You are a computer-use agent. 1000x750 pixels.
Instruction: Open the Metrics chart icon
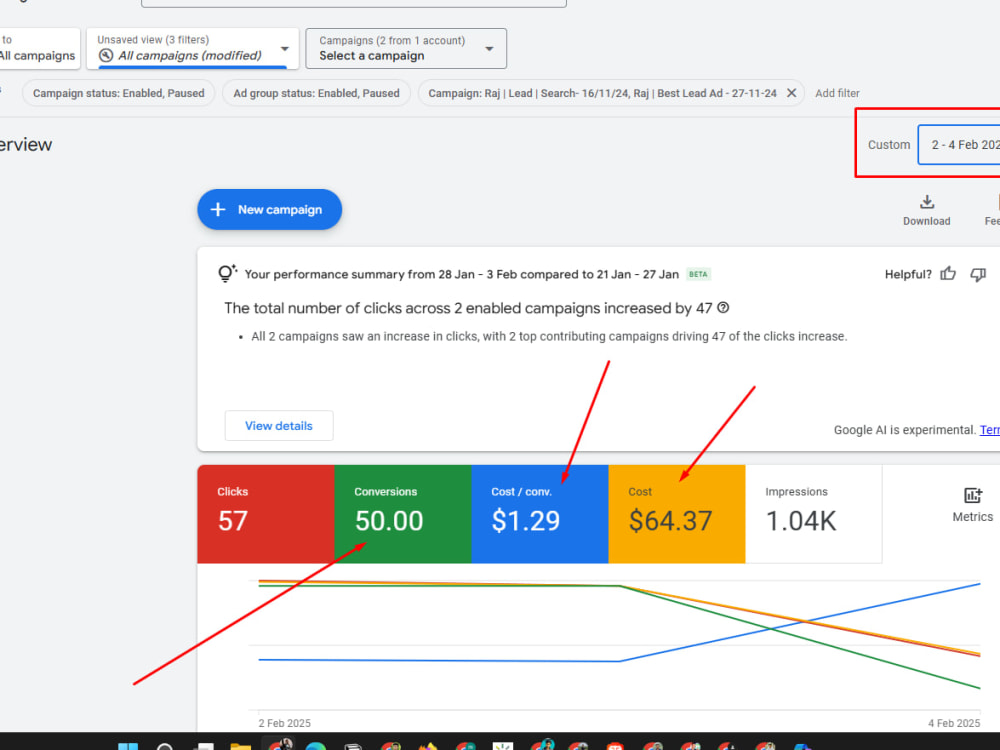[x=973, y=496]
